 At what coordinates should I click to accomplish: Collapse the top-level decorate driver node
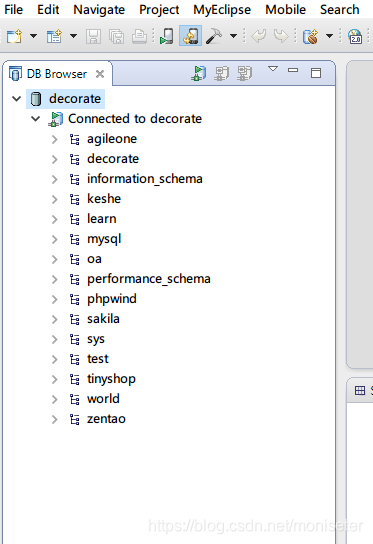[x=17, y=99]
